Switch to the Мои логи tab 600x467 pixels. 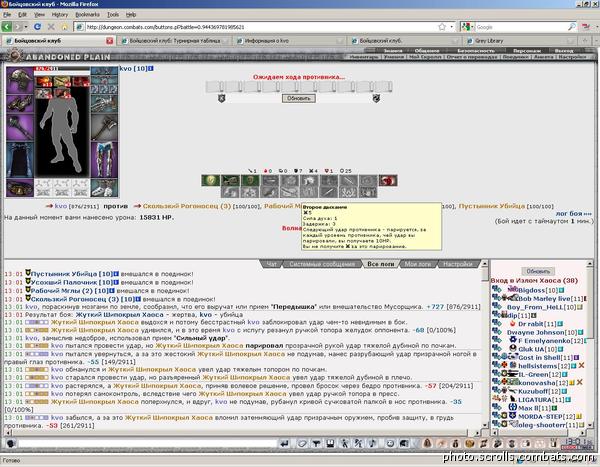click(417, 264)
